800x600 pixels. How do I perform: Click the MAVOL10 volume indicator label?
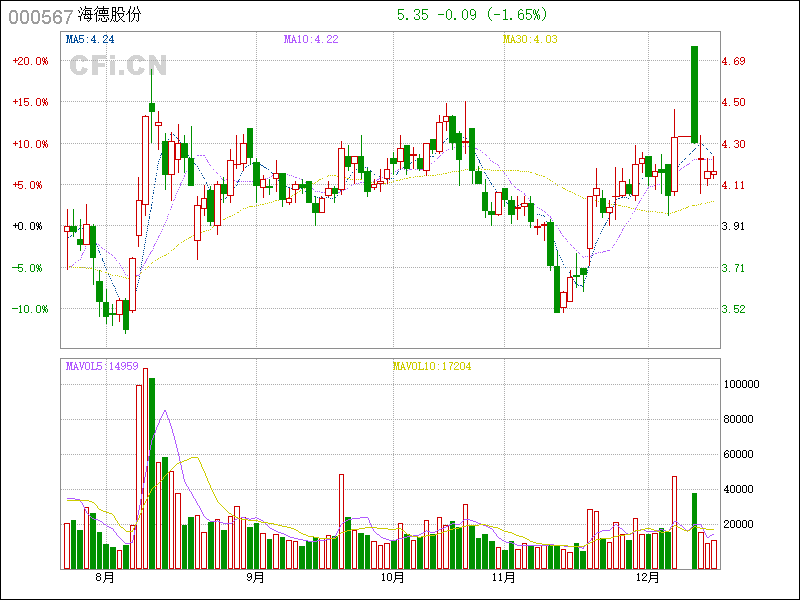431,366
